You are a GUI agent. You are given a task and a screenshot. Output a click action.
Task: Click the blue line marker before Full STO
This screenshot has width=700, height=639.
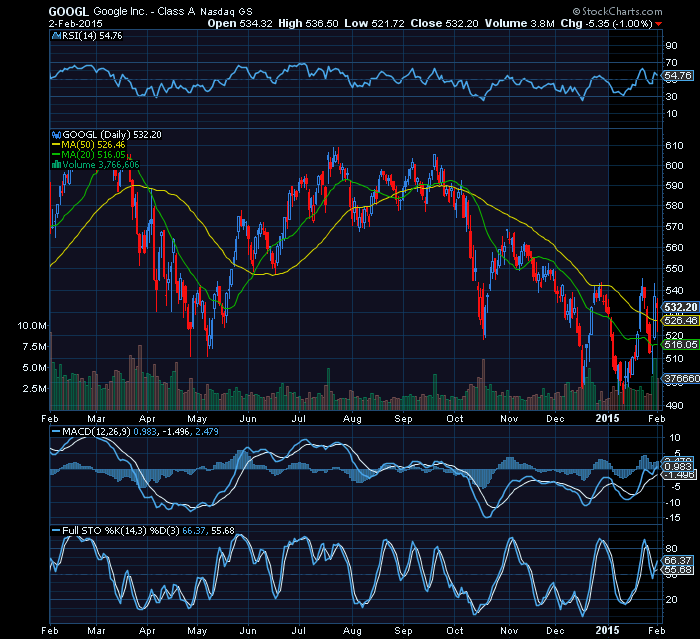tap(56, 531)
